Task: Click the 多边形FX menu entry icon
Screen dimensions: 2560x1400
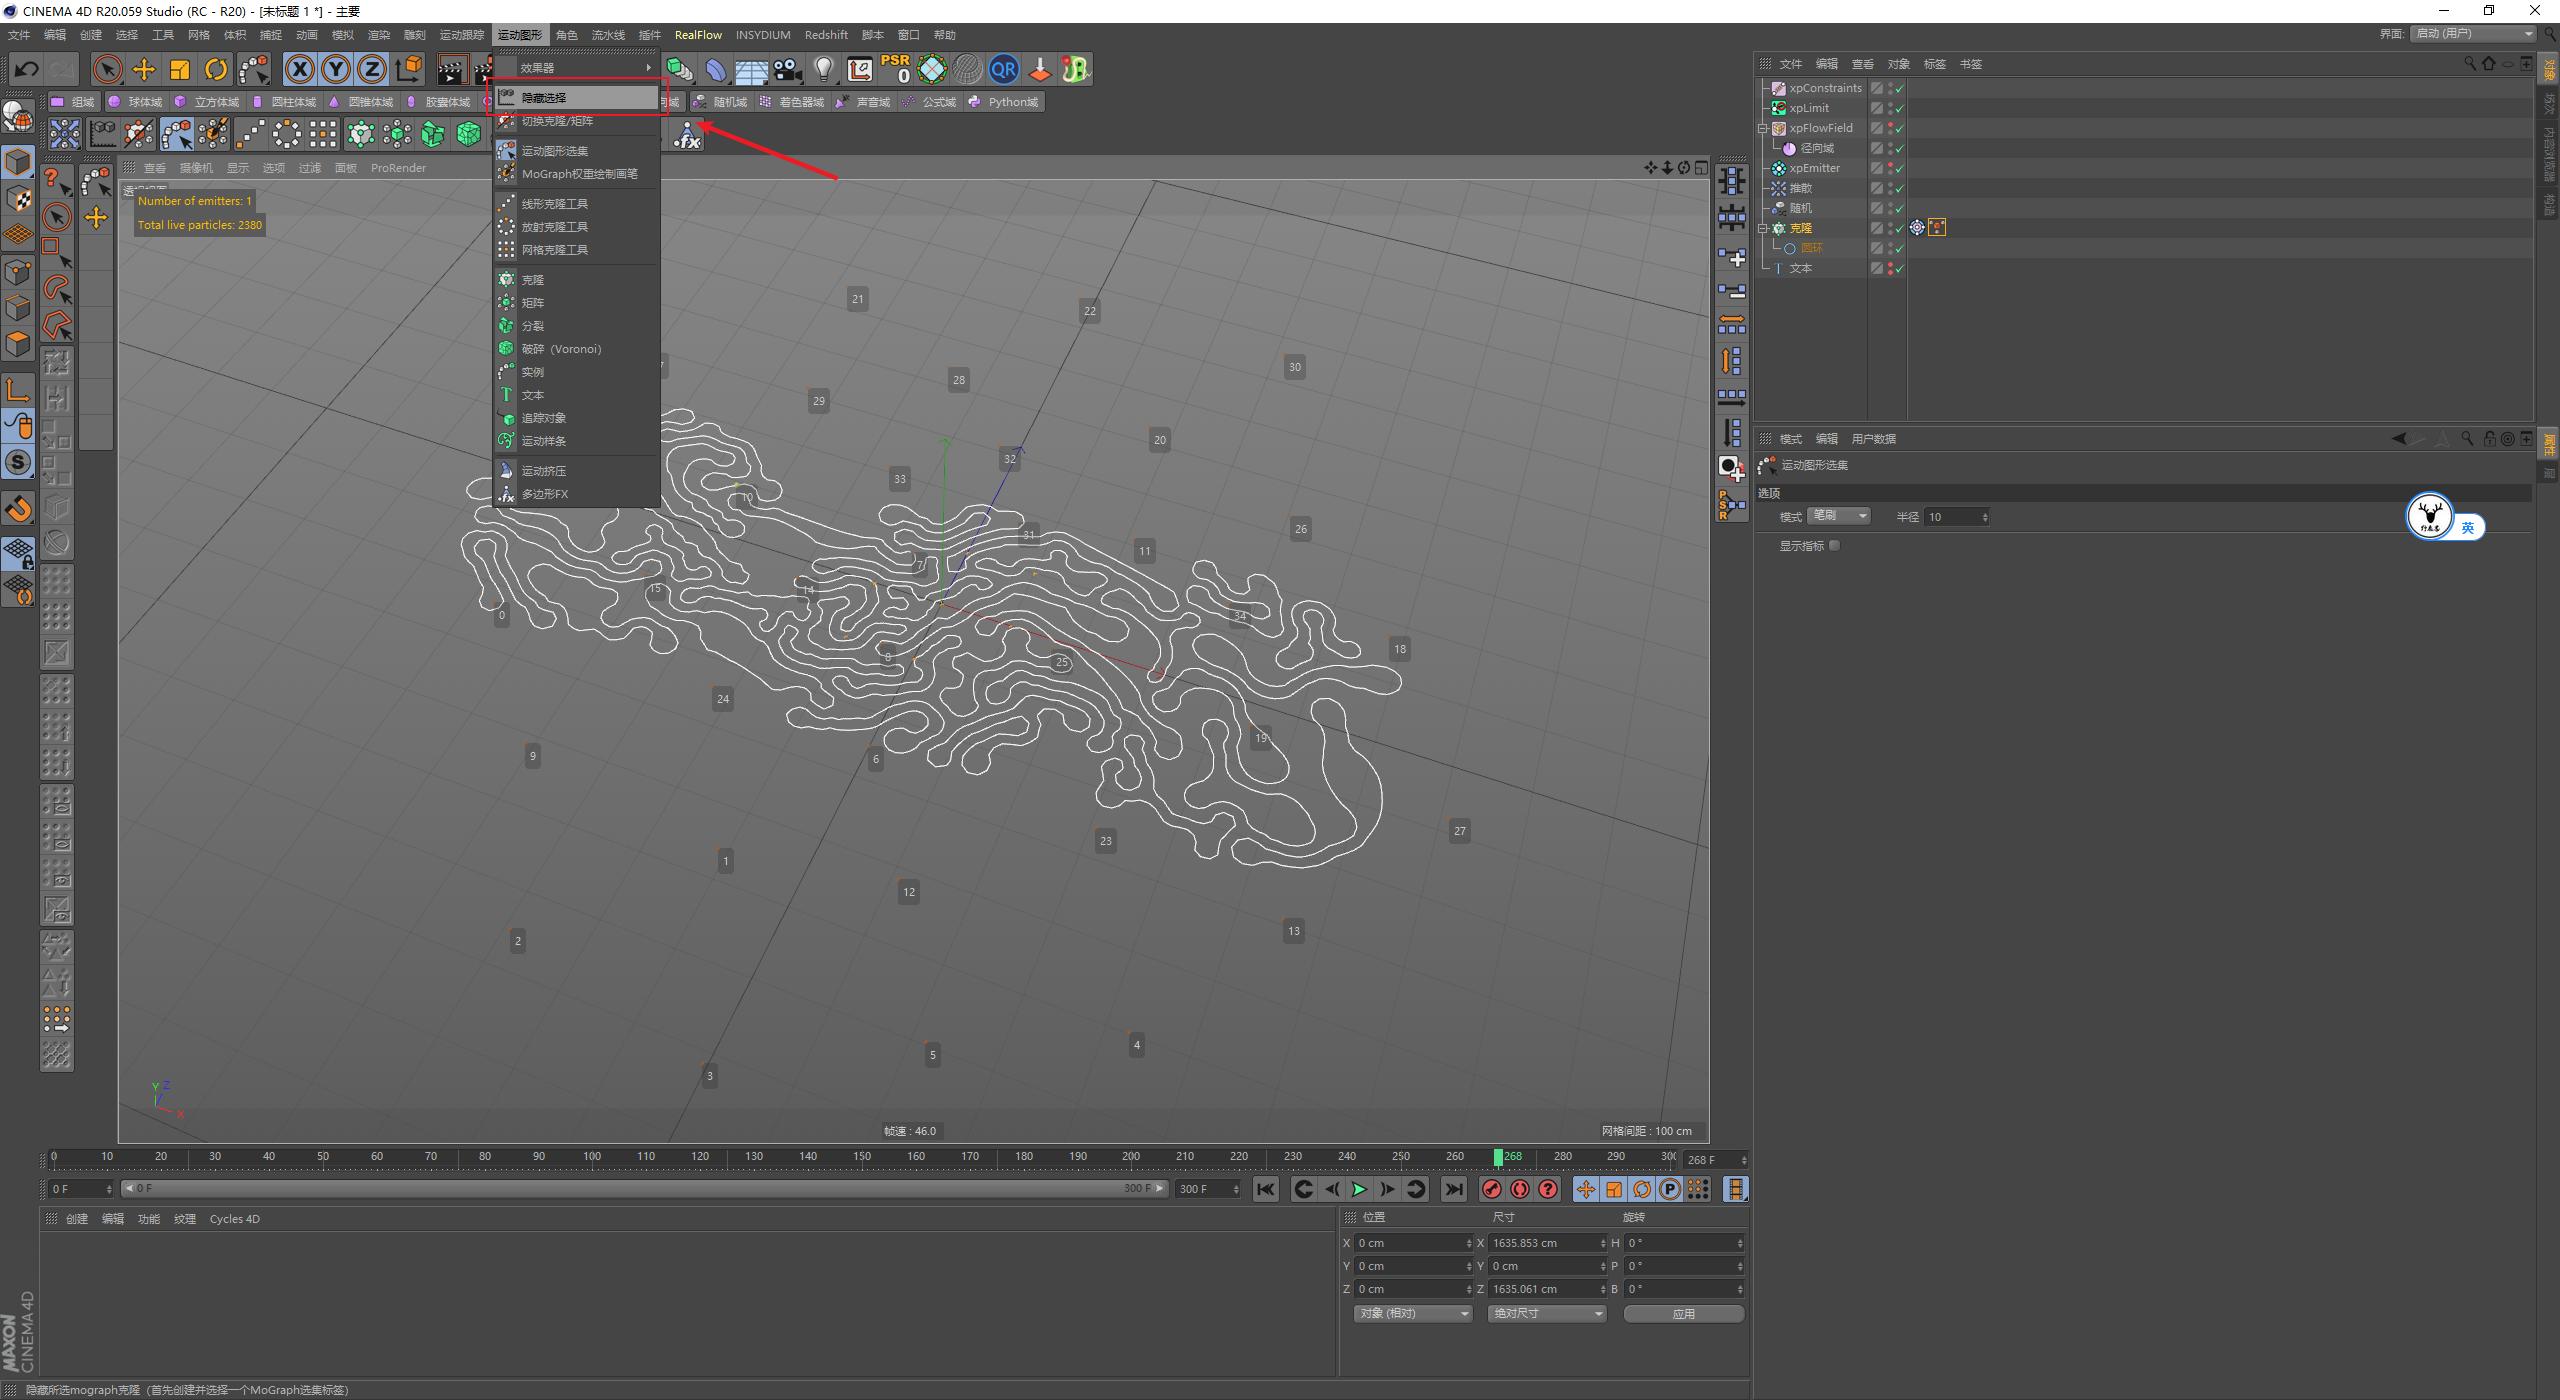Action: point(507,493)
